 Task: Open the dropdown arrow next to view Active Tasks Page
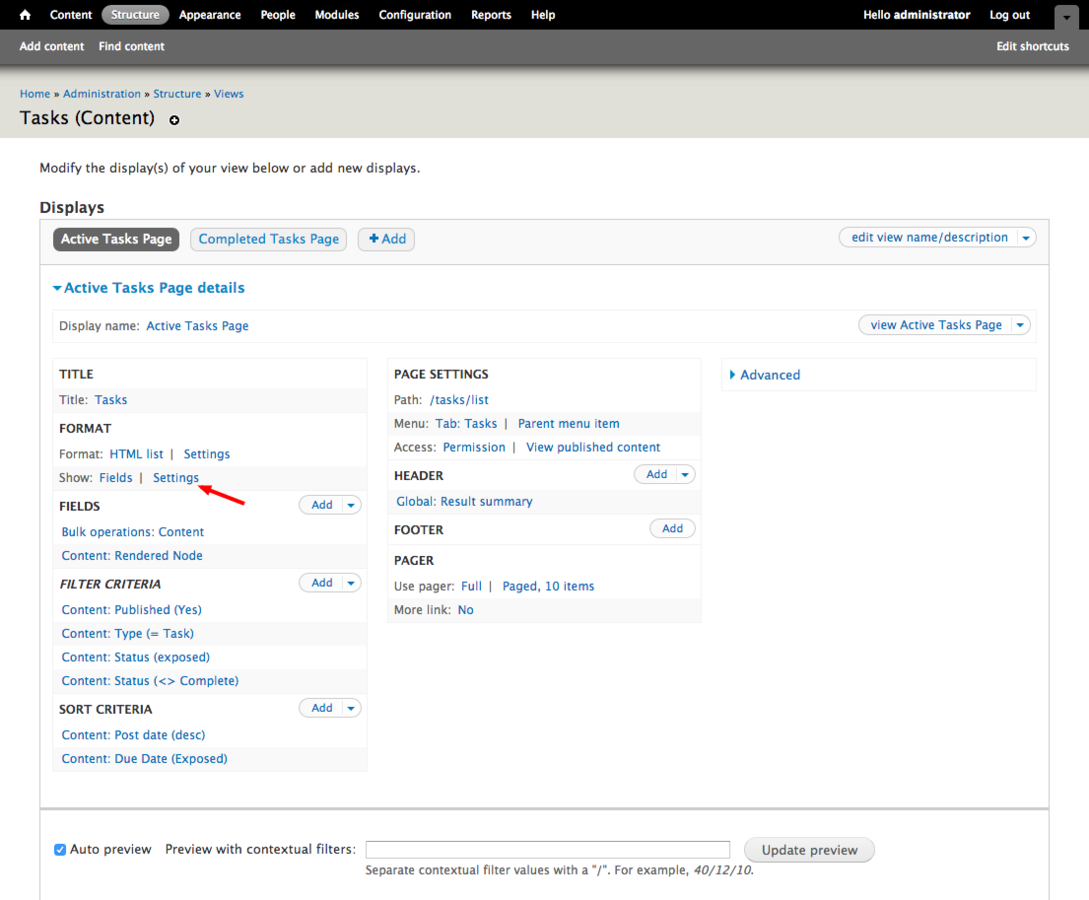coord(1020,325)
